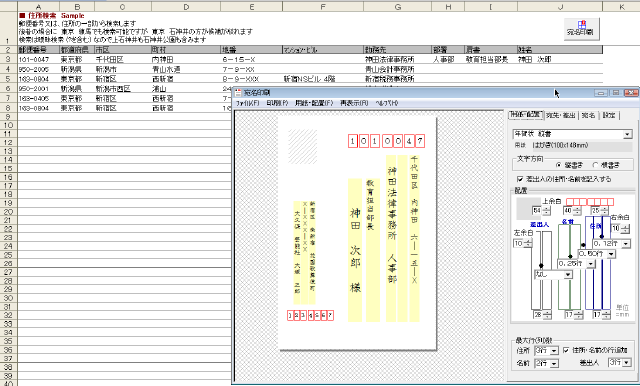Image resolution: width=640 pixels, height=386 pixels.
Task: Toggle 差出人の住所・名前を記入する checkbox
Action: pos(520,179)
